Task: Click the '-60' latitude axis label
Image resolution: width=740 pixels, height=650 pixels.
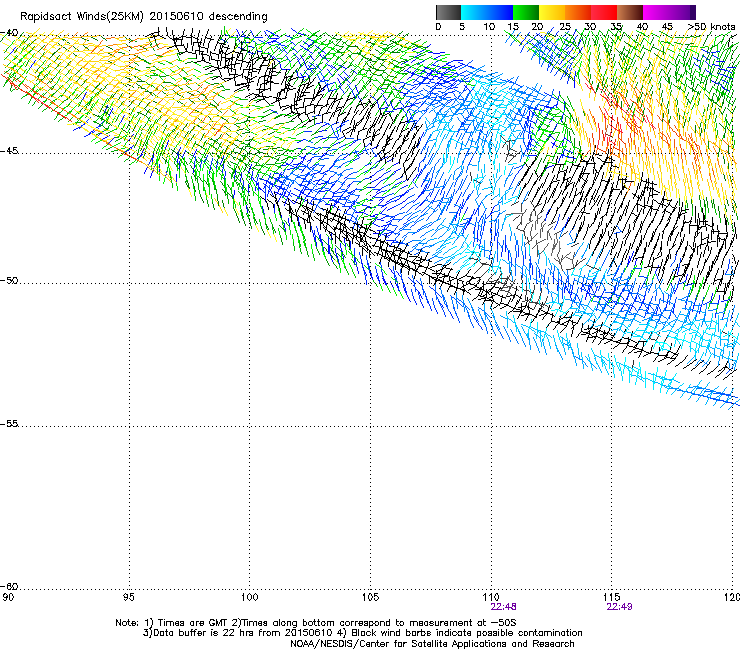Action: click(9, 586)
